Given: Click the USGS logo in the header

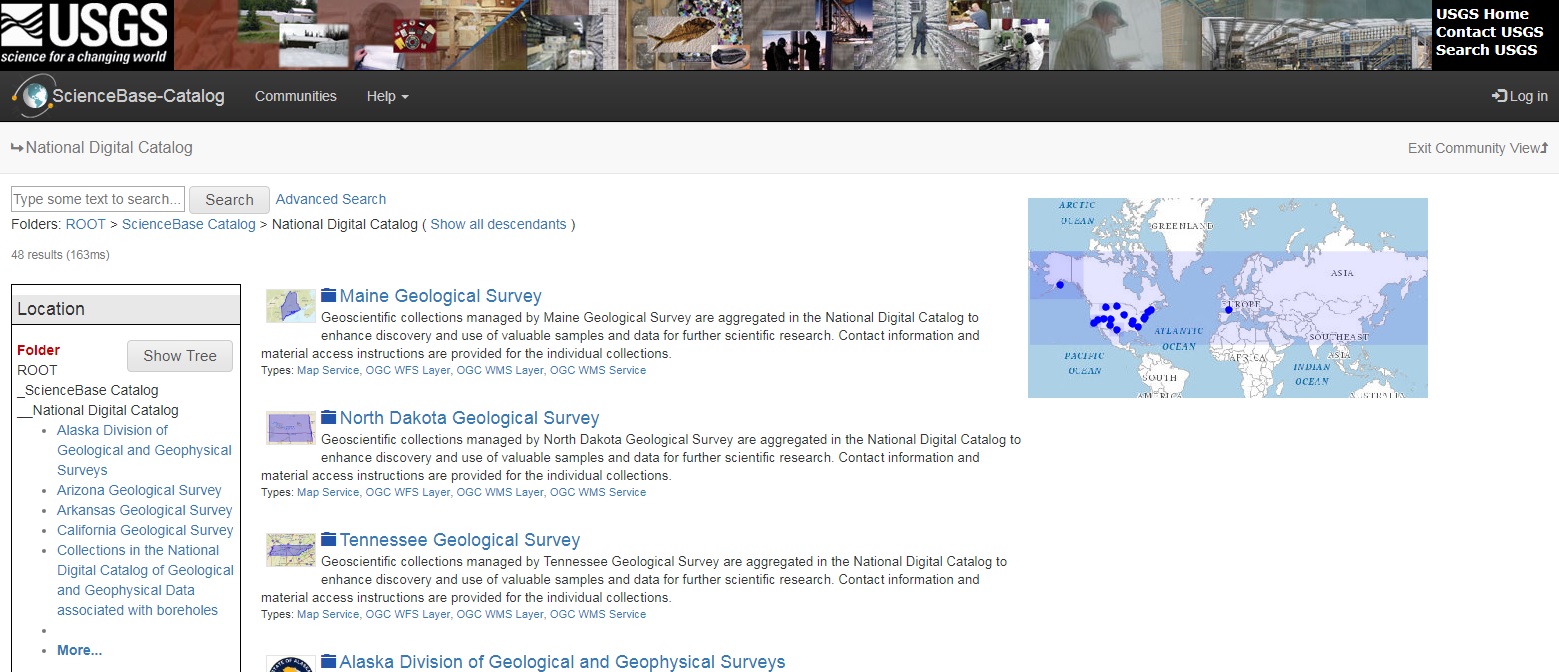Looking at the screenshot, I should tap(86, 34).
